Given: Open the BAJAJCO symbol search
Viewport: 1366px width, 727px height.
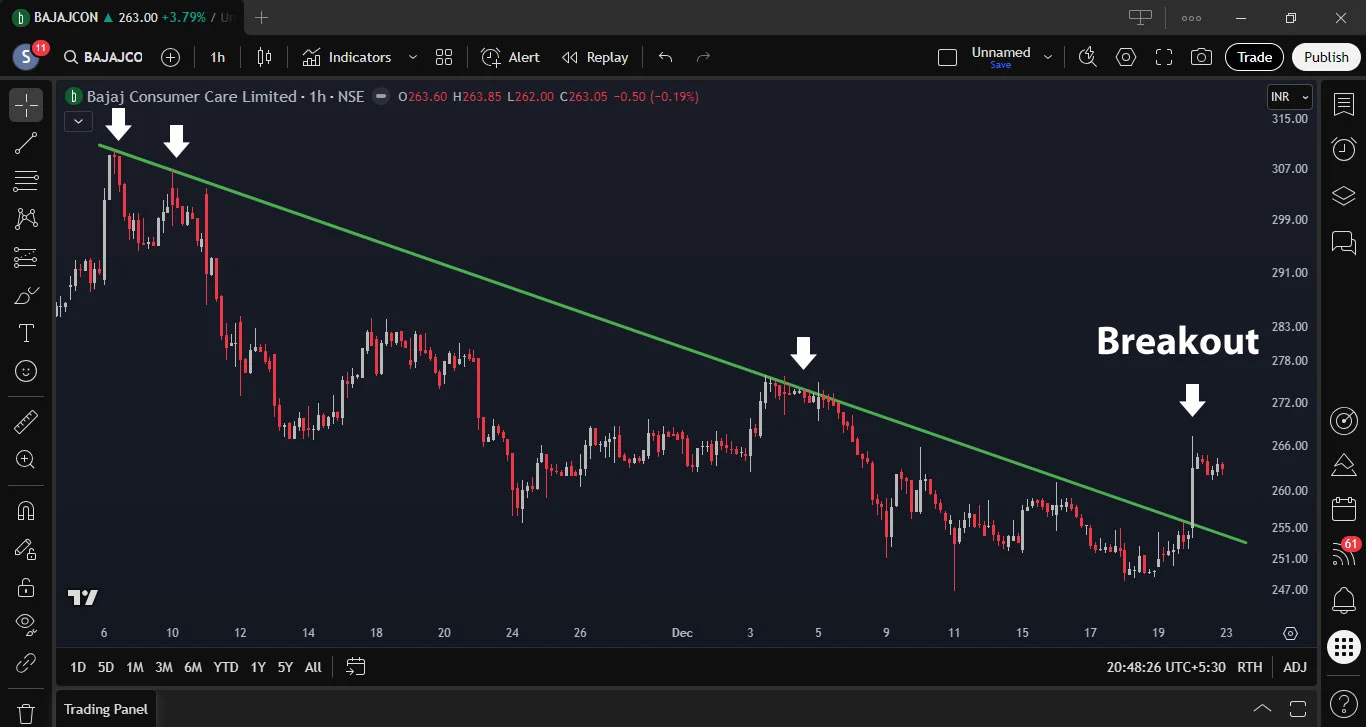Looking at the screenshot, I should (103, 57).
